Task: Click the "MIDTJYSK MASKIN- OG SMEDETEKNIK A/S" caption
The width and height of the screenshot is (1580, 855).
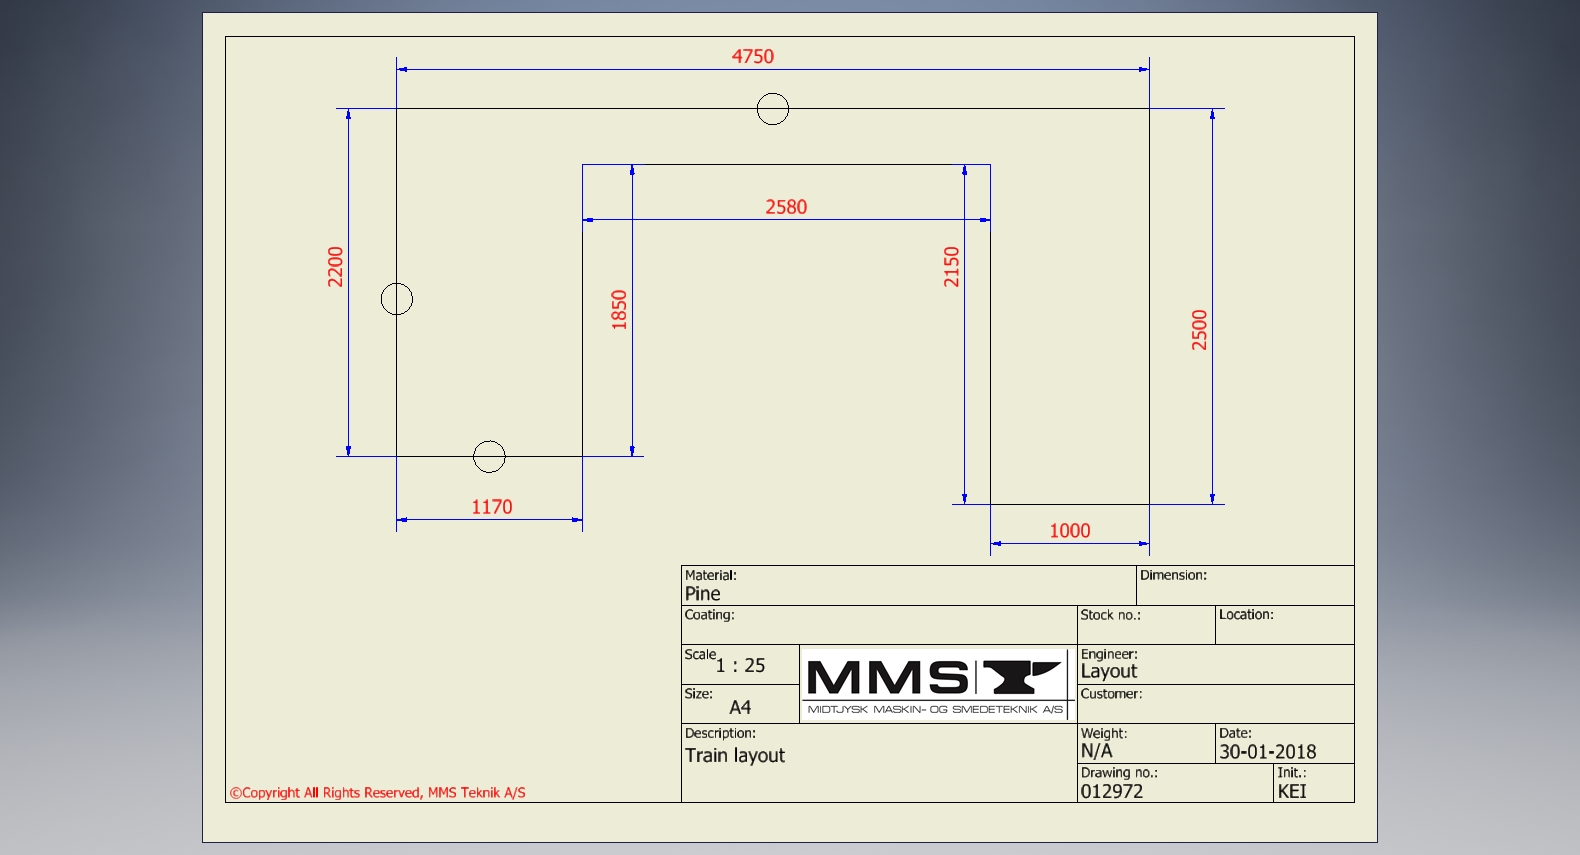Action: 935,709
